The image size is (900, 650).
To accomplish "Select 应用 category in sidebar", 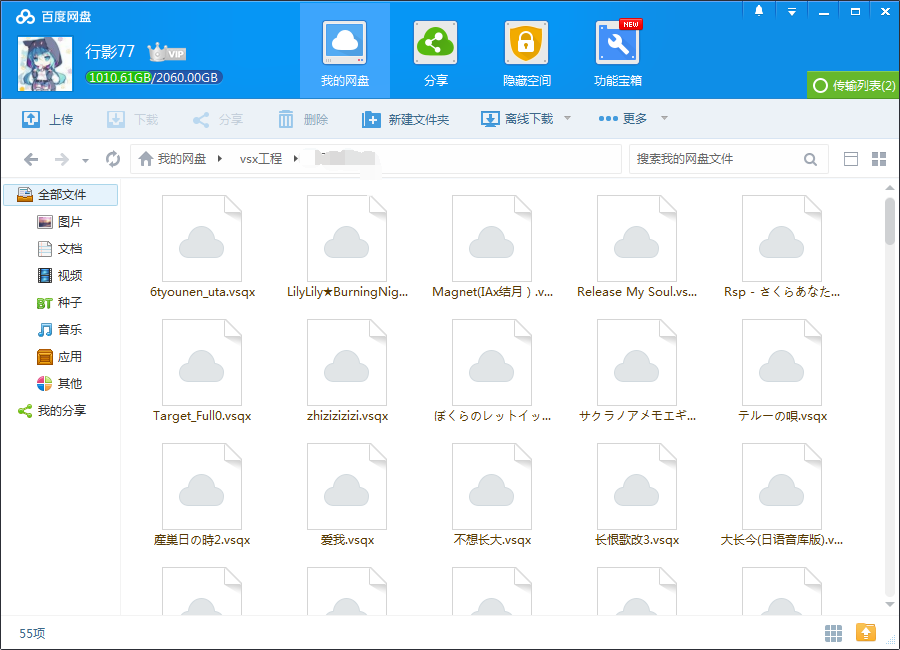I will click(61, 357).
